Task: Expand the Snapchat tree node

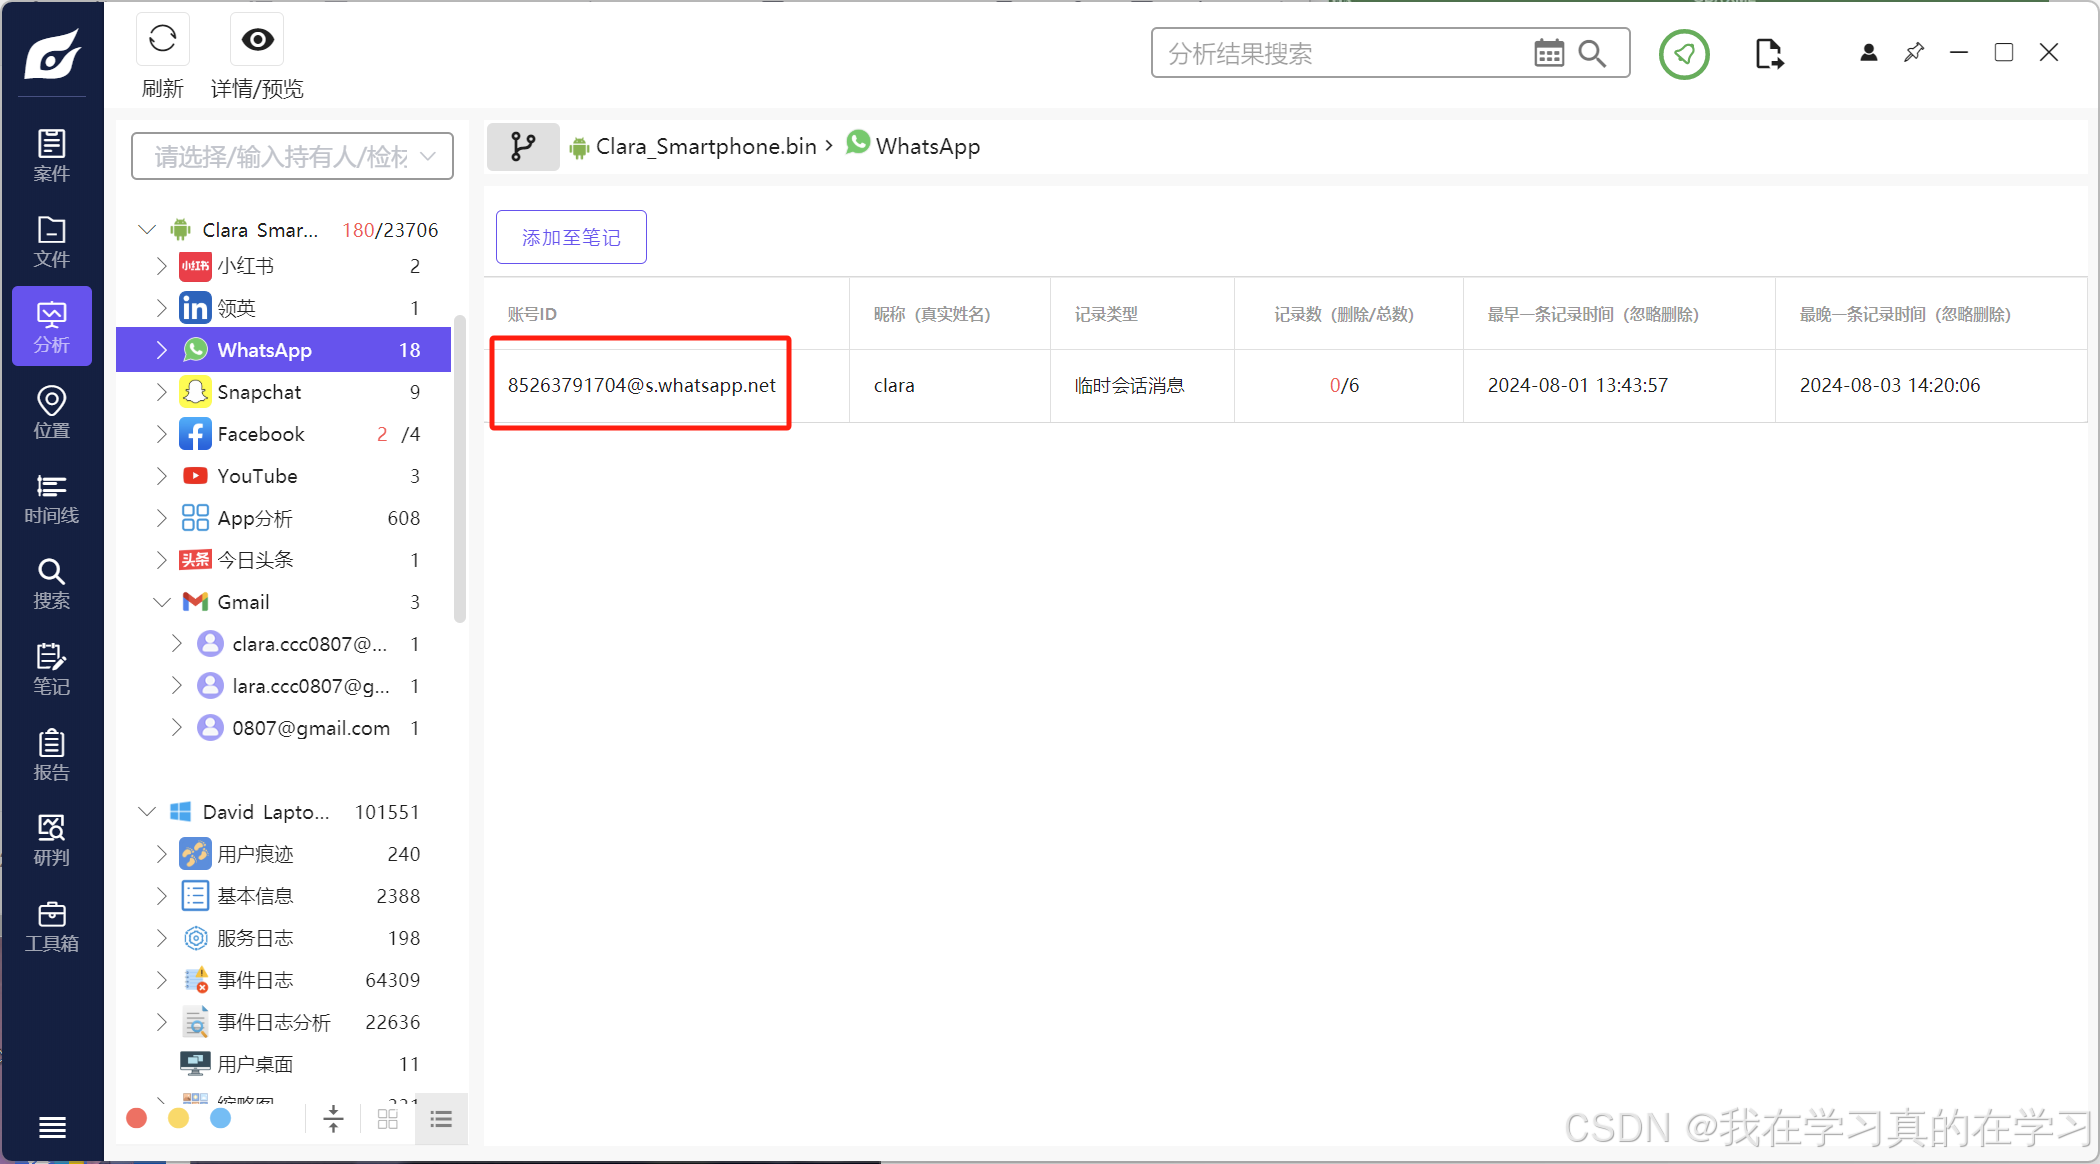Action: tap(161, 392)
